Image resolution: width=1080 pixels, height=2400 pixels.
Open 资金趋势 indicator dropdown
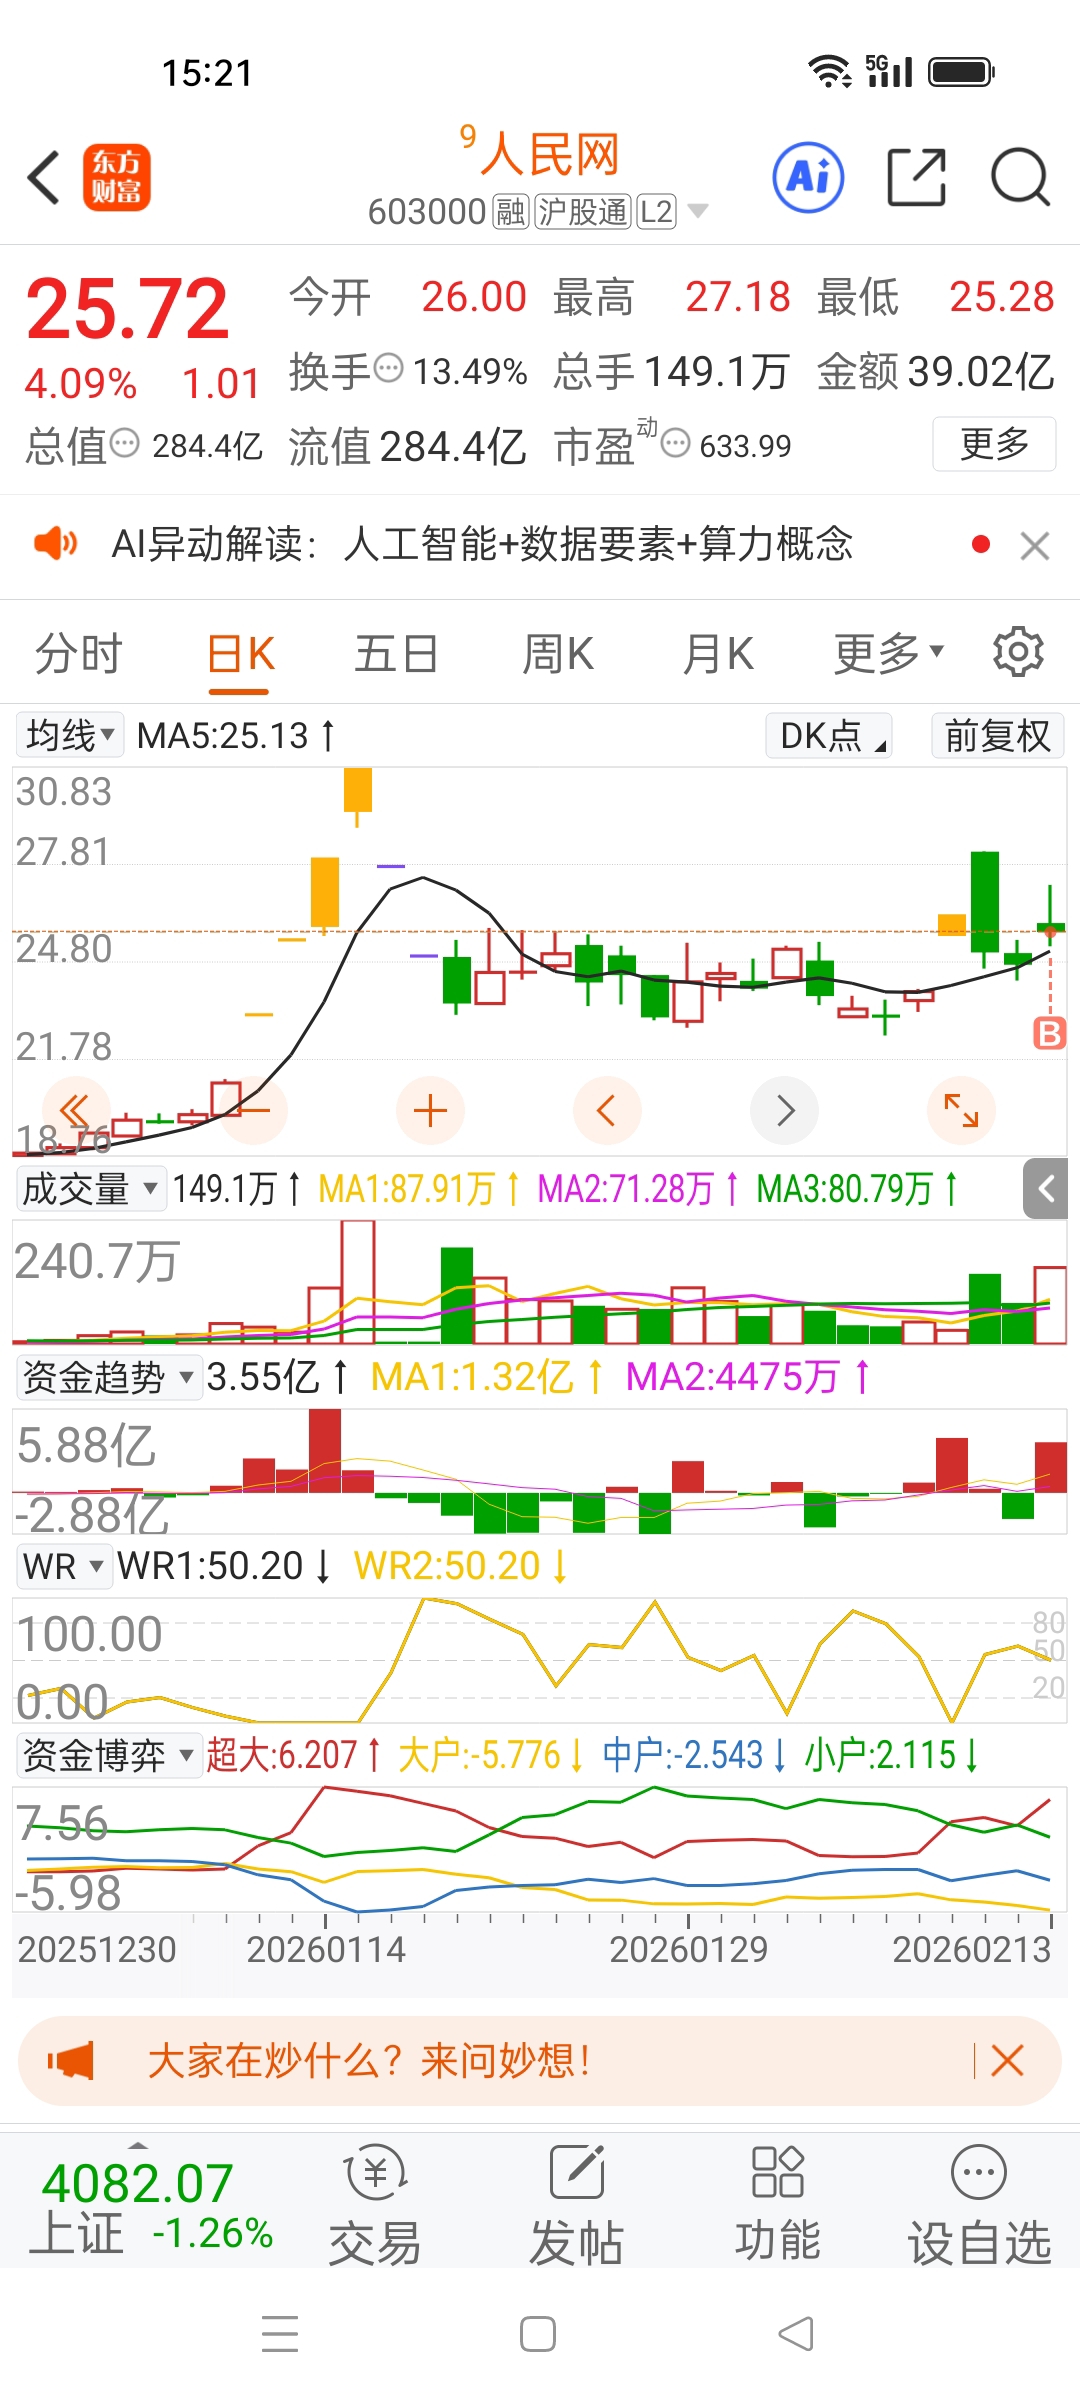click(108, 1377)
